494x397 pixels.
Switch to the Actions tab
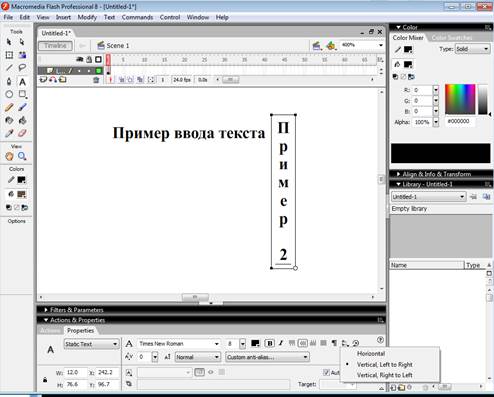[50, 331]
